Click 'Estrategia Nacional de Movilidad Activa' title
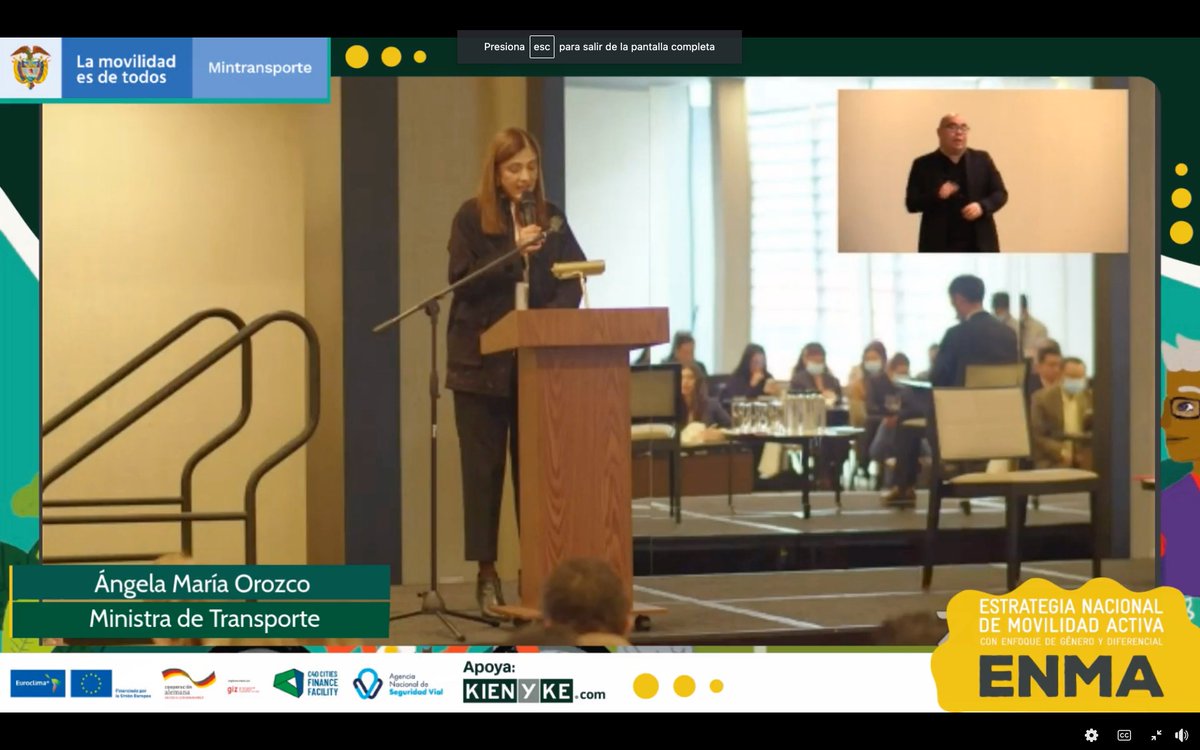Screen dimensions: 1200x750 pos(1070,616)
